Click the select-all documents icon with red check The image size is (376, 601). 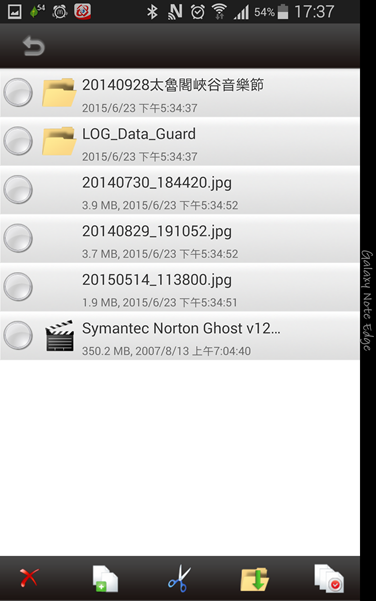329,578
